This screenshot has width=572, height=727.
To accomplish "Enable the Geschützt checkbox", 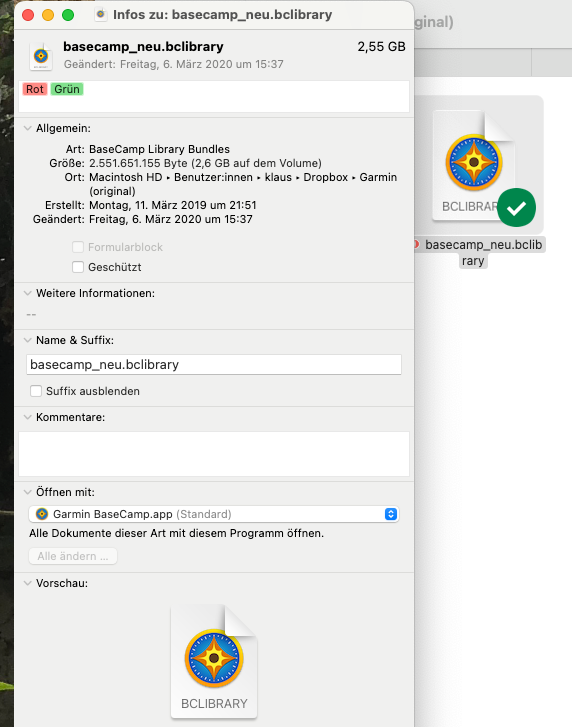I will tap(78, 267).
